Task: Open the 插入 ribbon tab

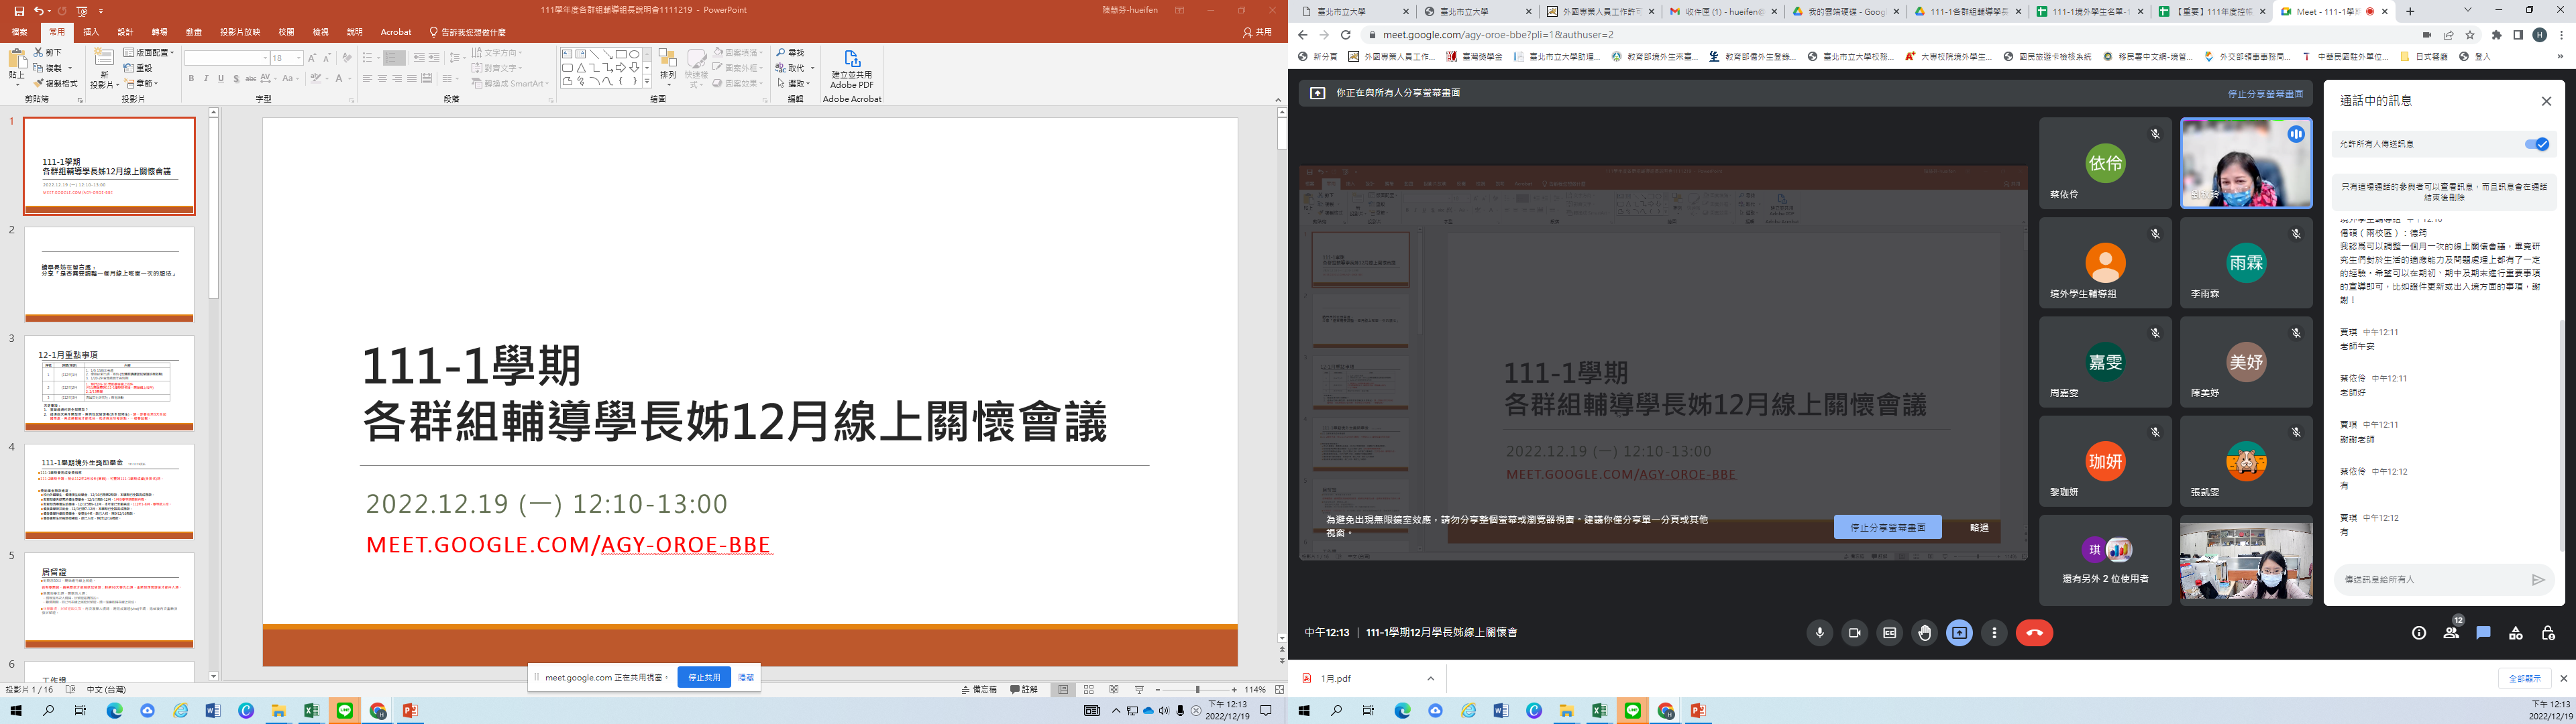Action: pos(91,32)
